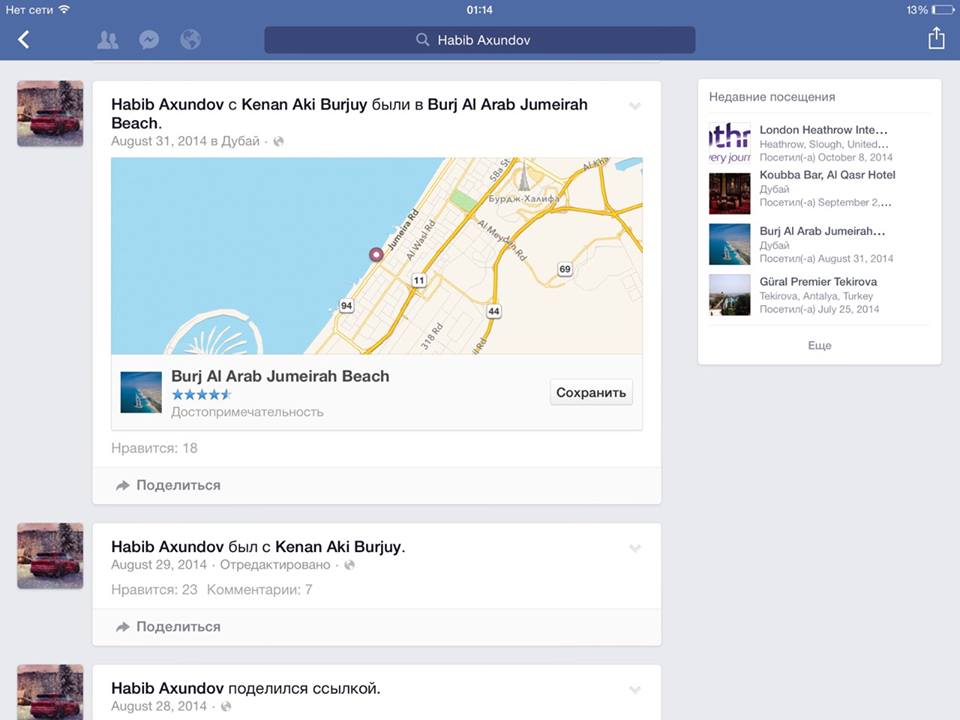
Task: Tap the back arrow icon
Action: click(x=24, y=40)
